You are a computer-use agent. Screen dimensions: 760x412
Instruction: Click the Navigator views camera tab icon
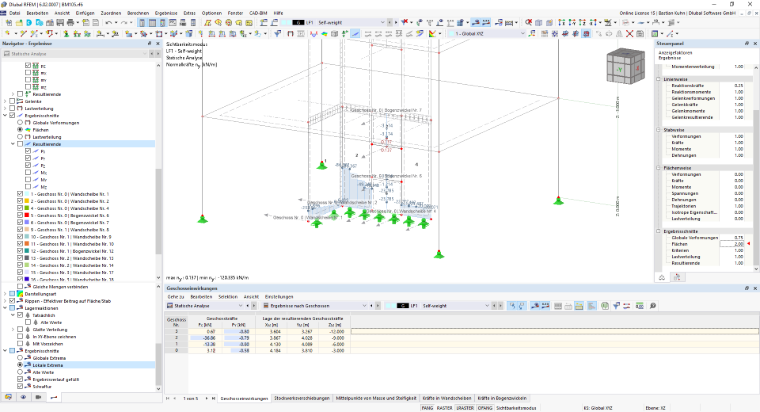(x=38, y=397)
